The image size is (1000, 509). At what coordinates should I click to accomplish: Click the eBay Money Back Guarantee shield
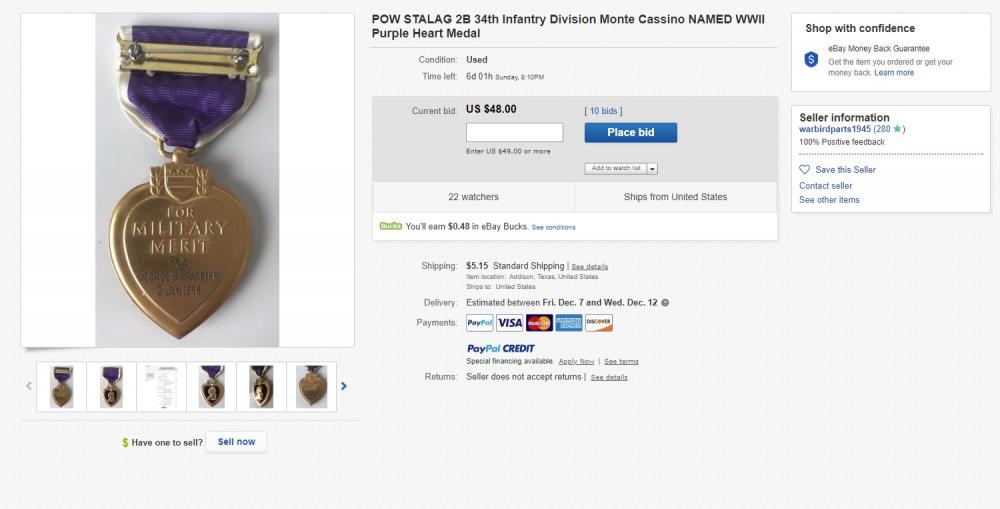click(x=811, y=60)
